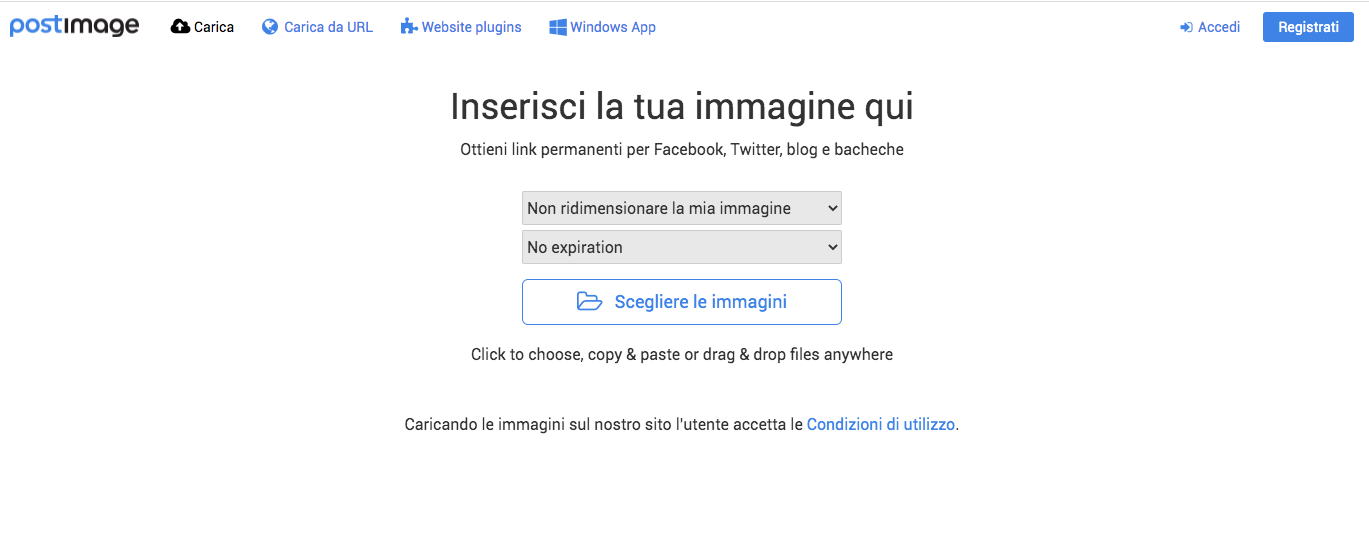
Task: Open Carica da URL
Action: [317, 27]
